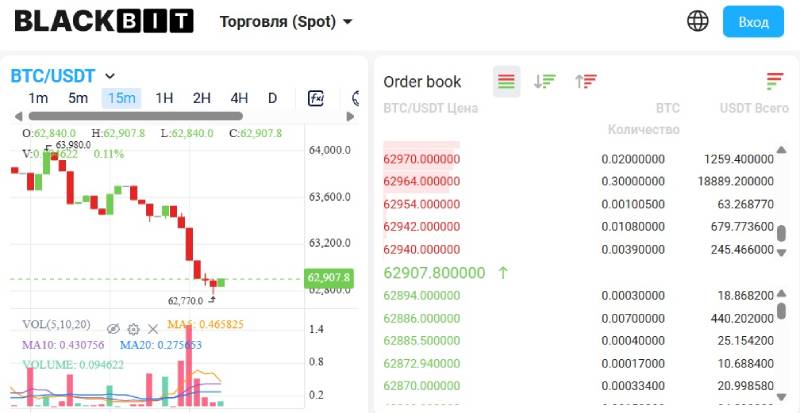
Task: Select the 1H timeframe
Action: (x=164, y=98)
